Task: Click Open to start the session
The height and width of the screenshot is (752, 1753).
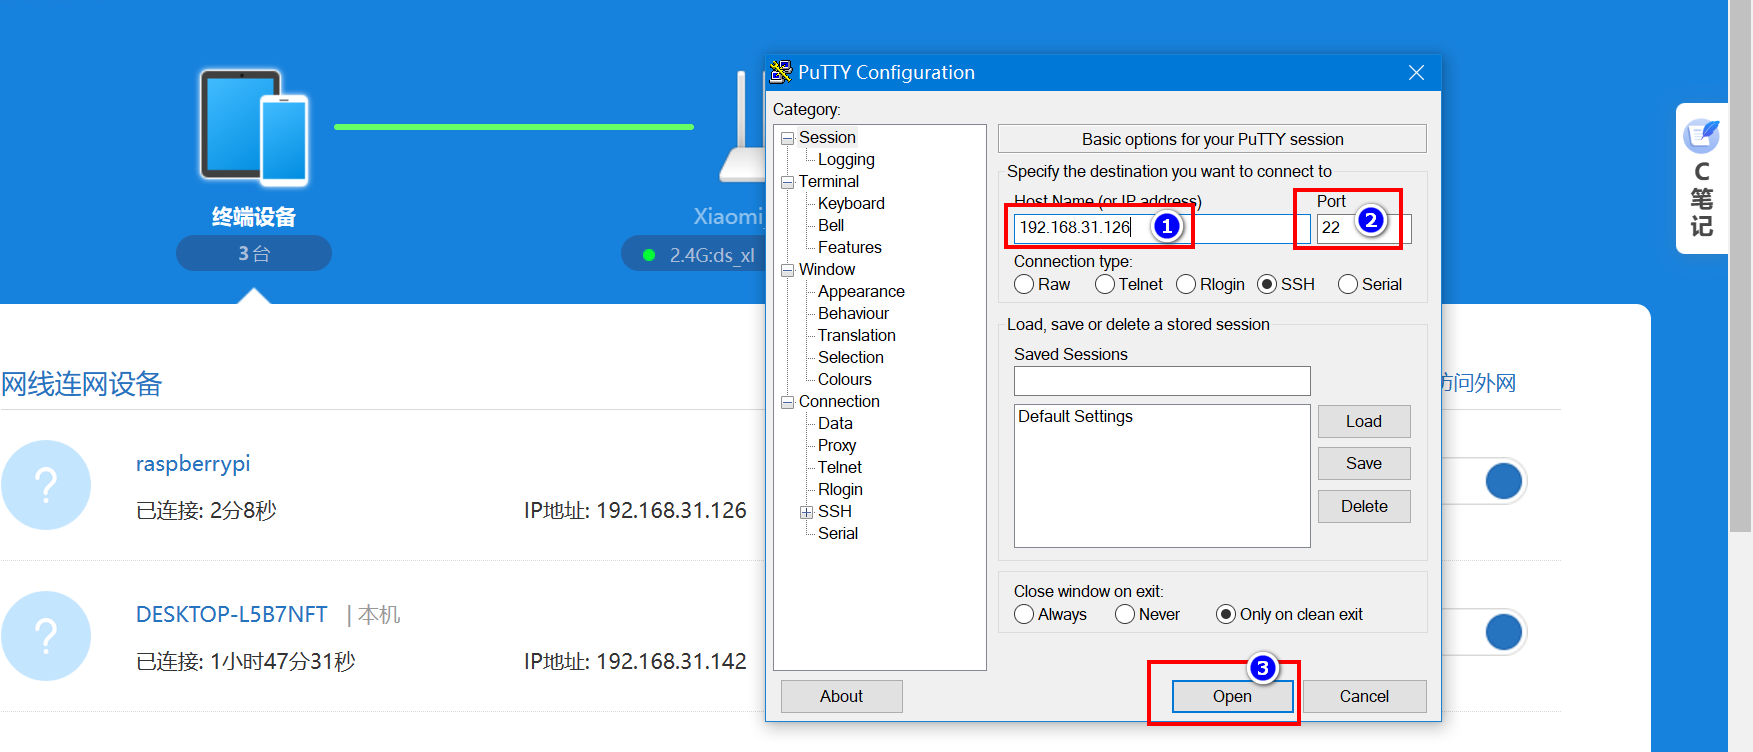Action: [1232, 696]
